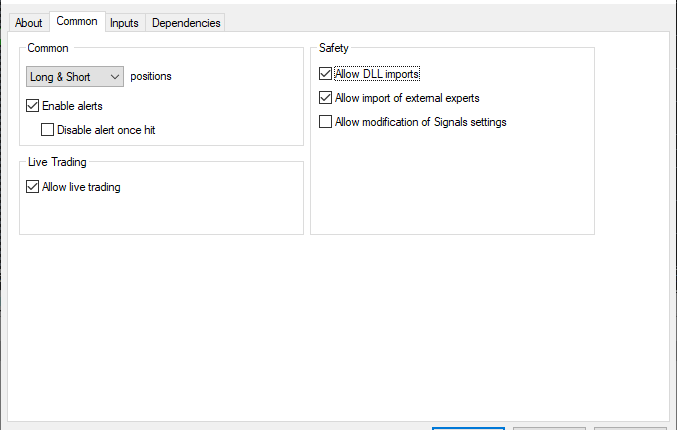This screenshot has width=677, height=430.
Task: Click the 'Allow live trading' label text
Action: click(x=81, y=186)
